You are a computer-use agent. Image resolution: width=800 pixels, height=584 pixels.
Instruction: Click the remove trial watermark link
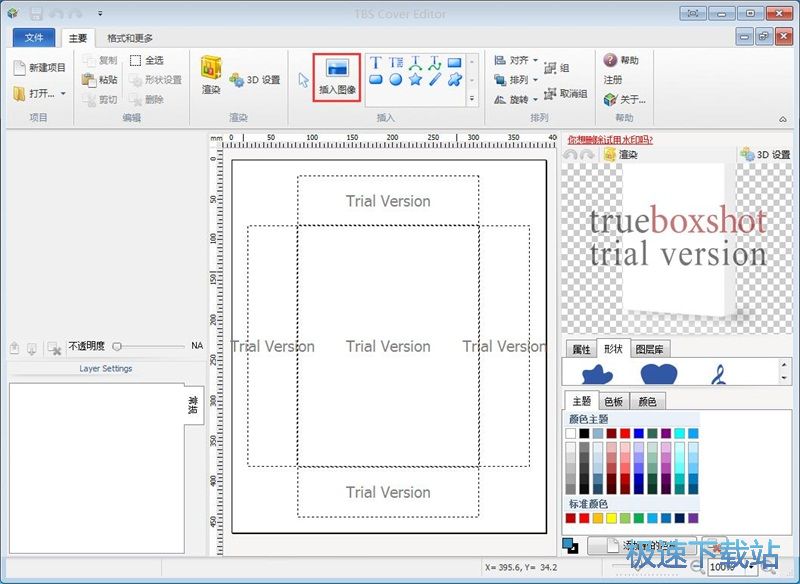tap(609, 140)
